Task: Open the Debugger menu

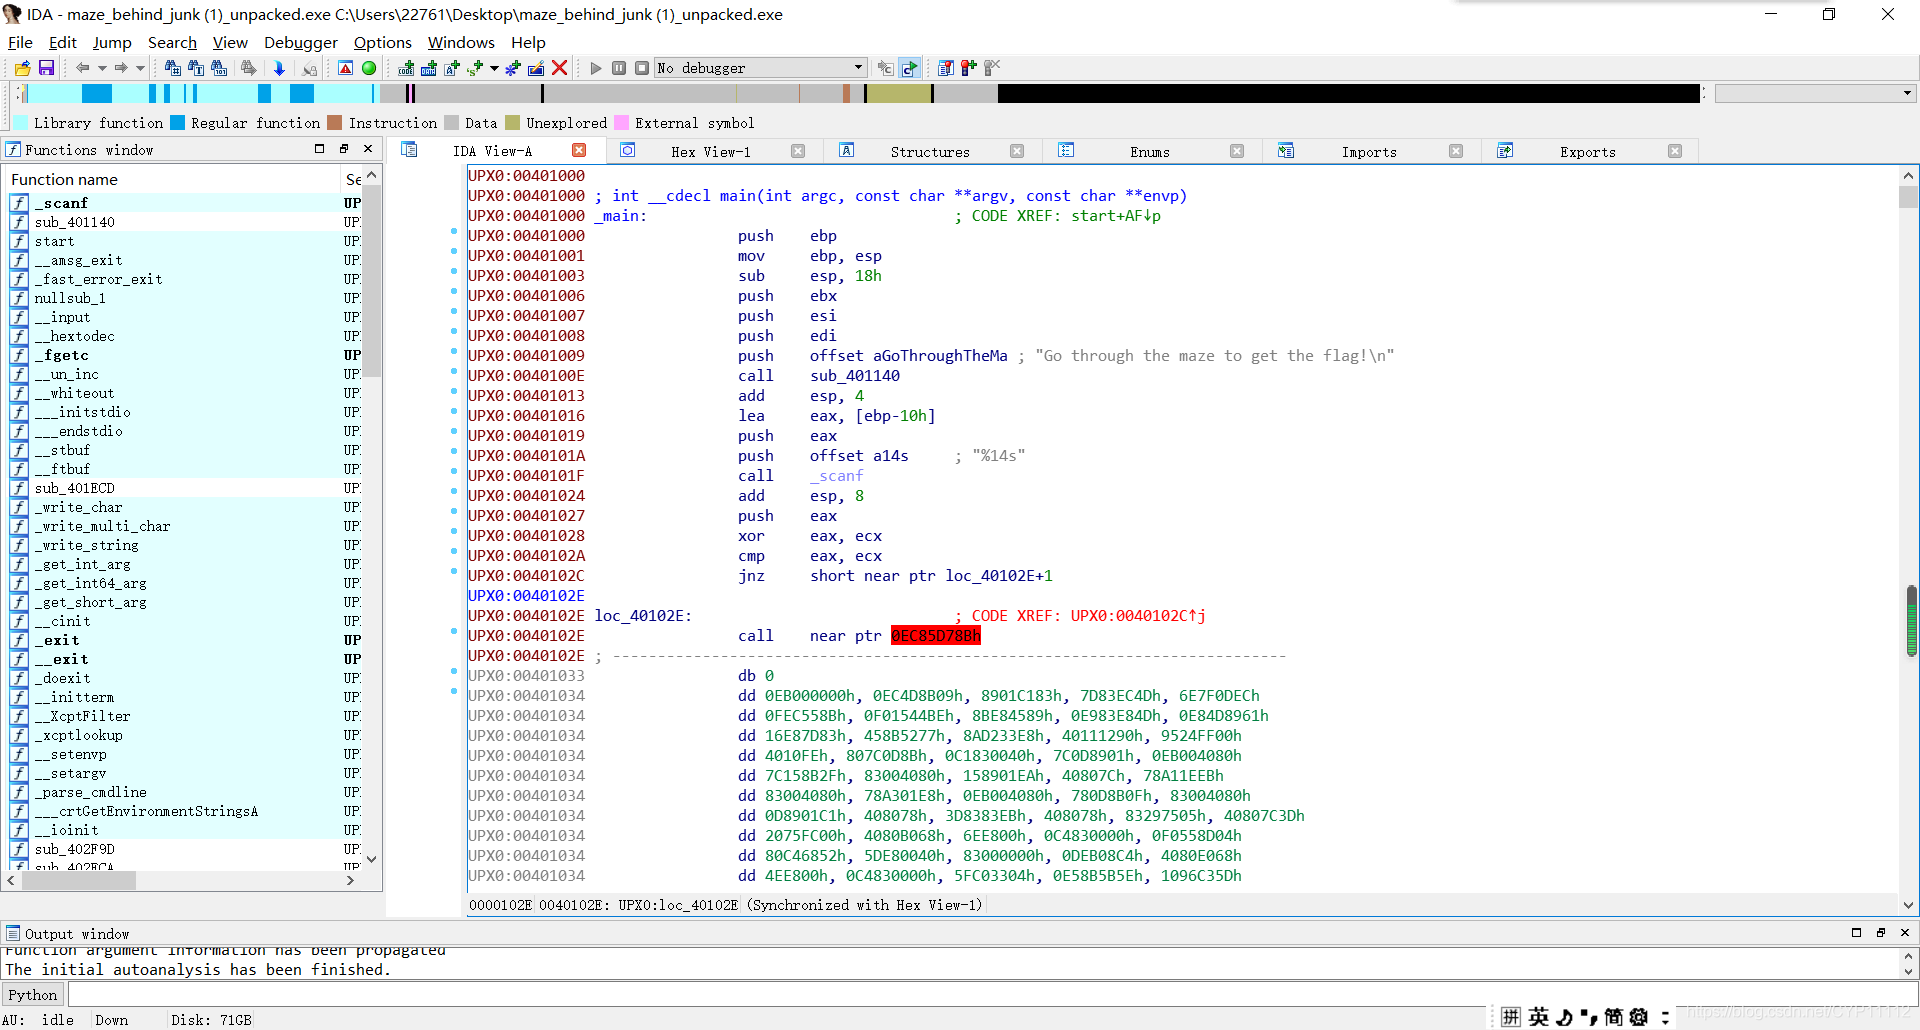Action: coord(300,42)
